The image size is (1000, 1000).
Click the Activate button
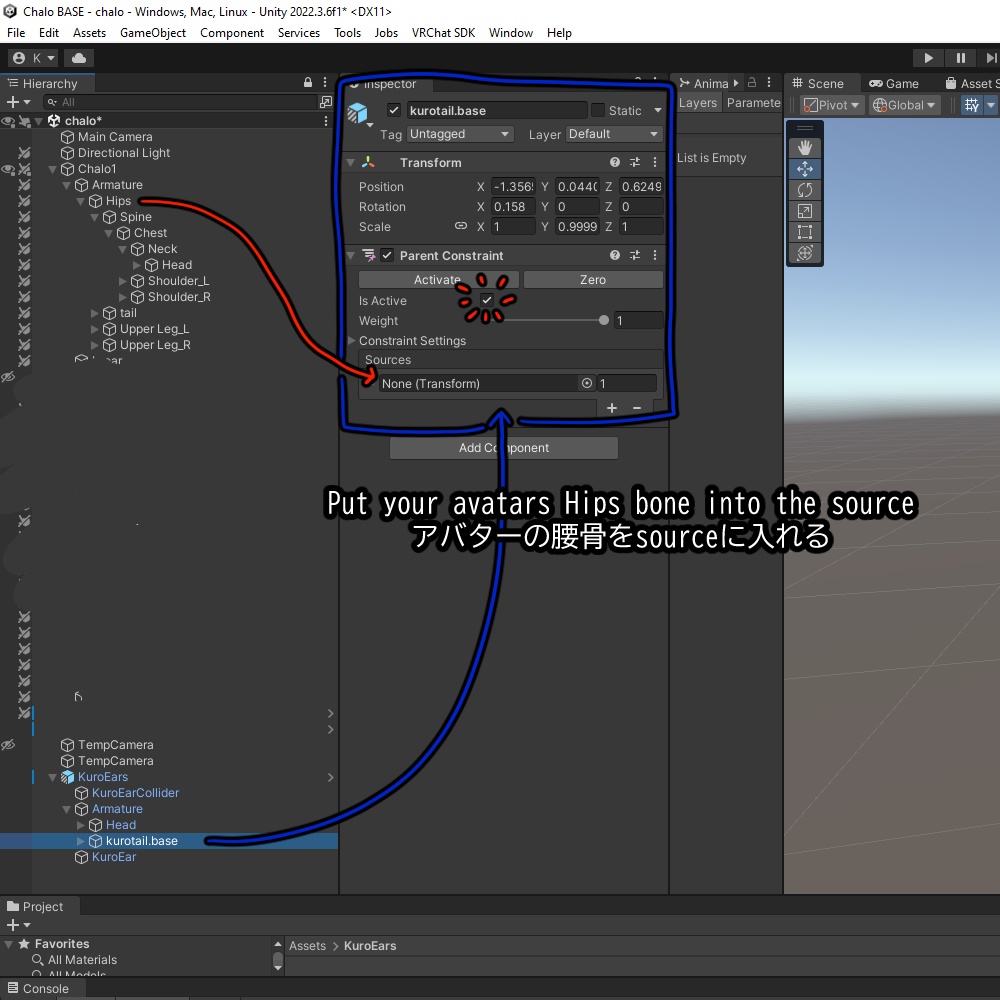(438, 279)
